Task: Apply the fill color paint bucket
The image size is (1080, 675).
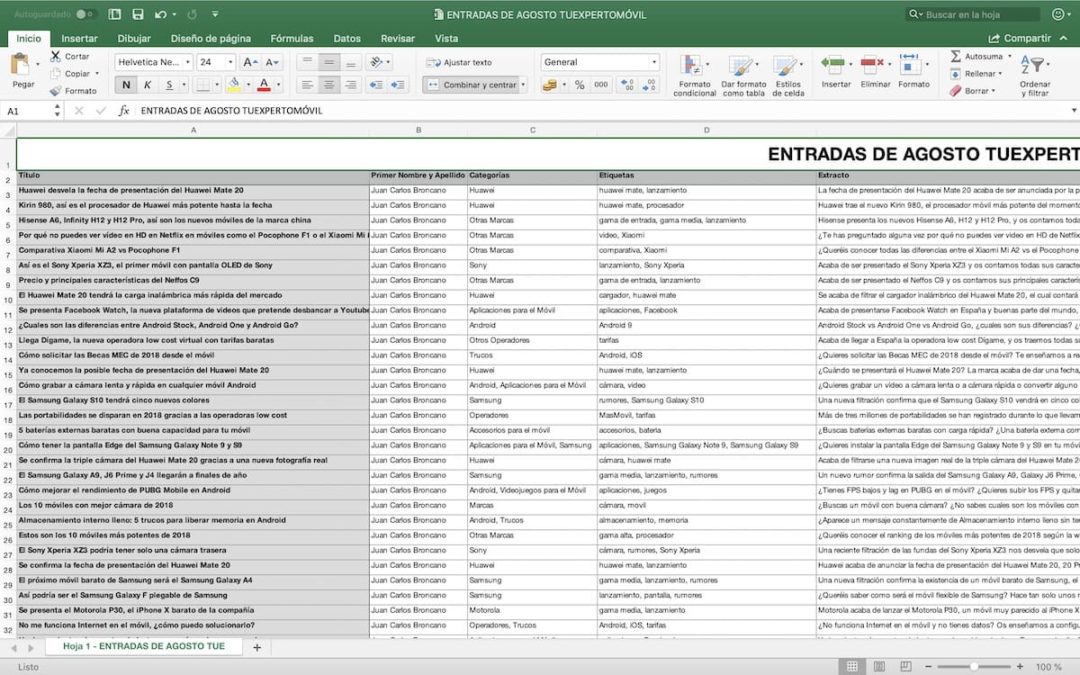Action: pos(235,85)
